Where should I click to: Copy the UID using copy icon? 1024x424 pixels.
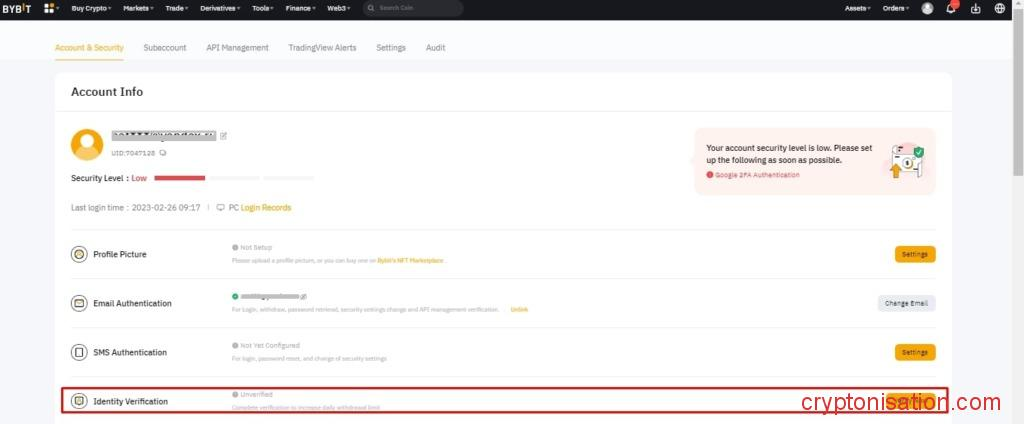(x=163, y=153)
